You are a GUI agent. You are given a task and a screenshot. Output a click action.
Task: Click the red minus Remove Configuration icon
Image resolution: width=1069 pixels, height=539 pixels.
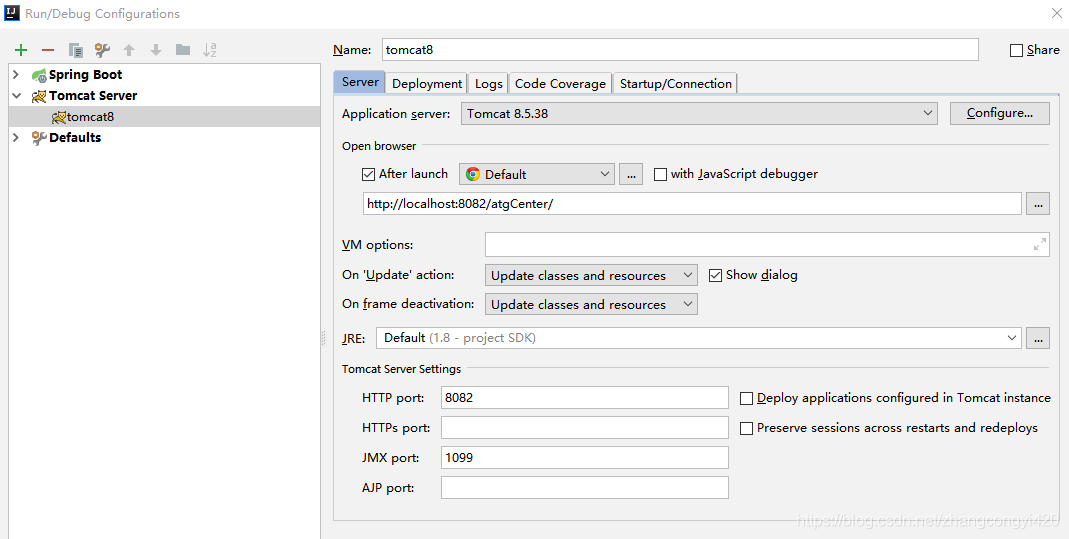click(x=48, y=50)
